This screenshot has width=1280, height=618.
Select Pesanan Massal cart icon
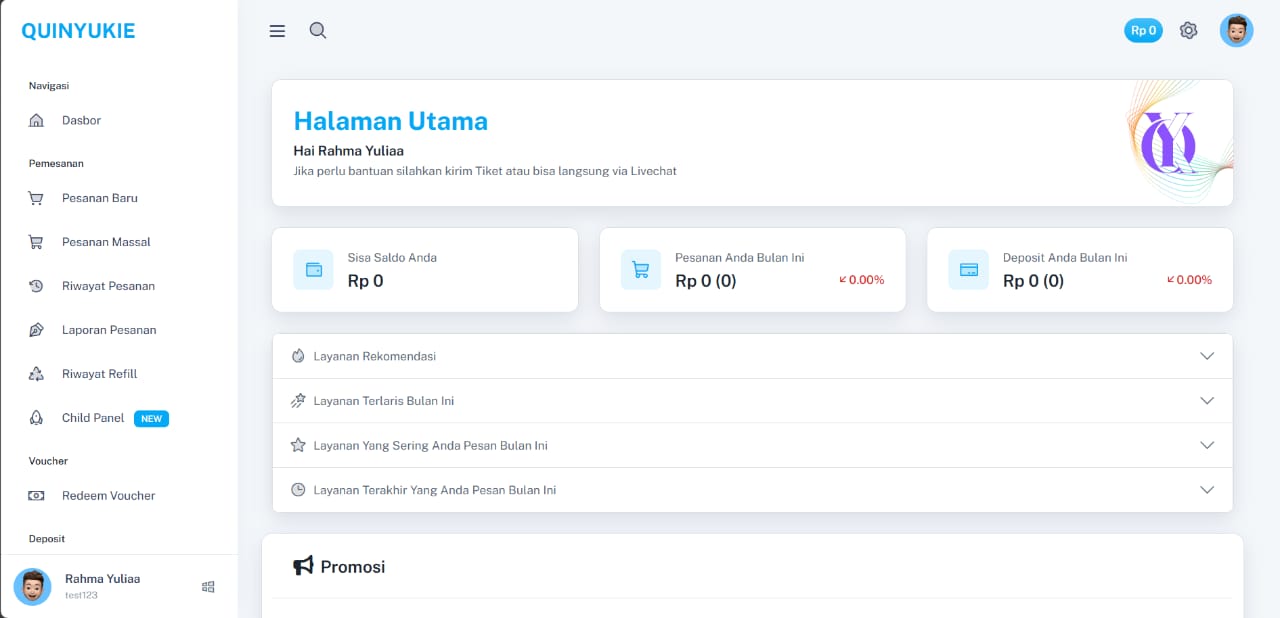(37, 242)
